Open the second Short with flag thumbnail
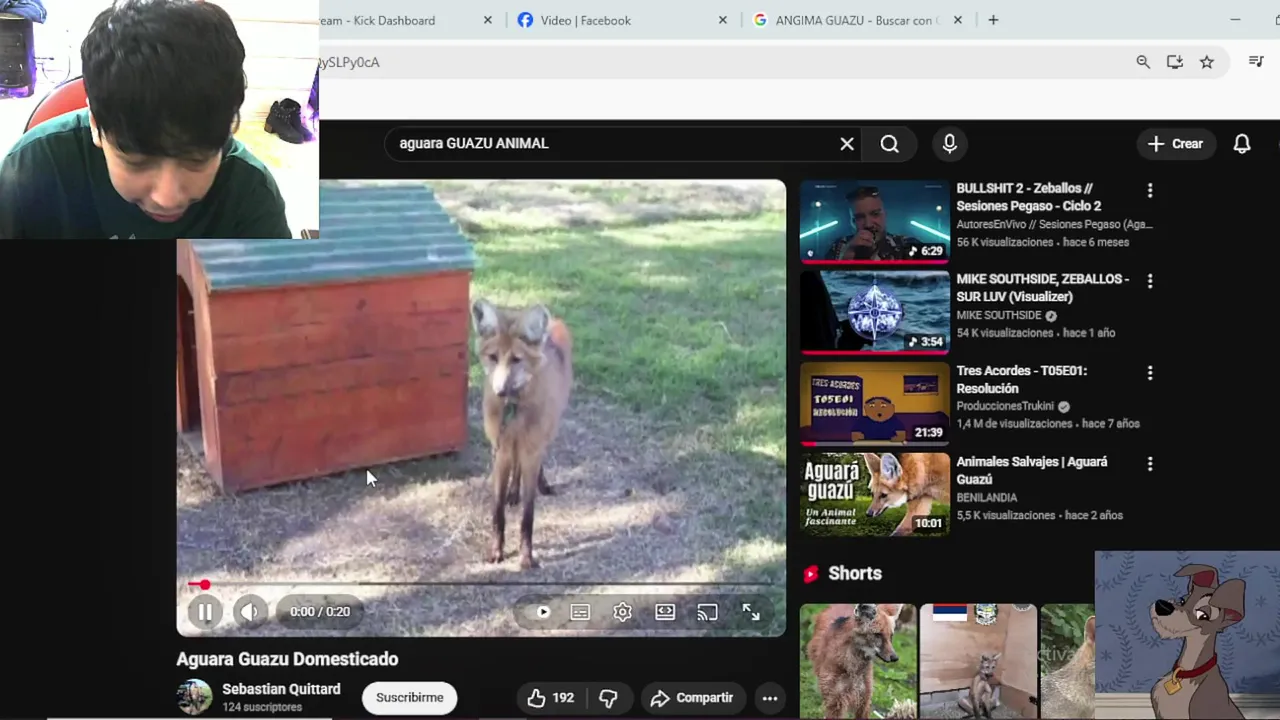This screenshot has width=1280, height=720. coord(978,661)
